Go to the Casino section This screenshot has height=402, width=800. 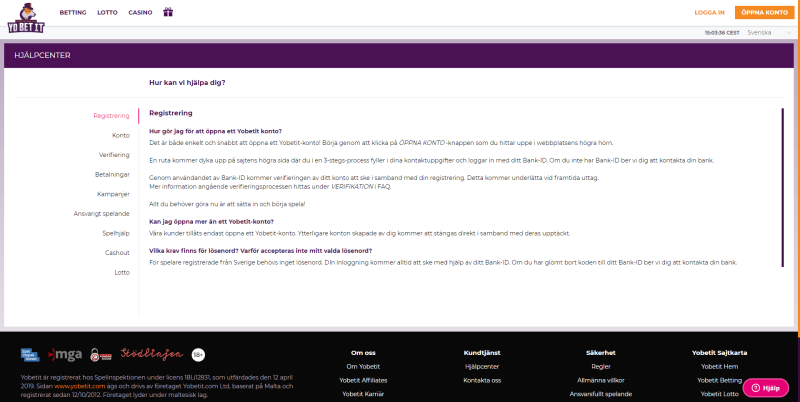(x=141, y=13)
